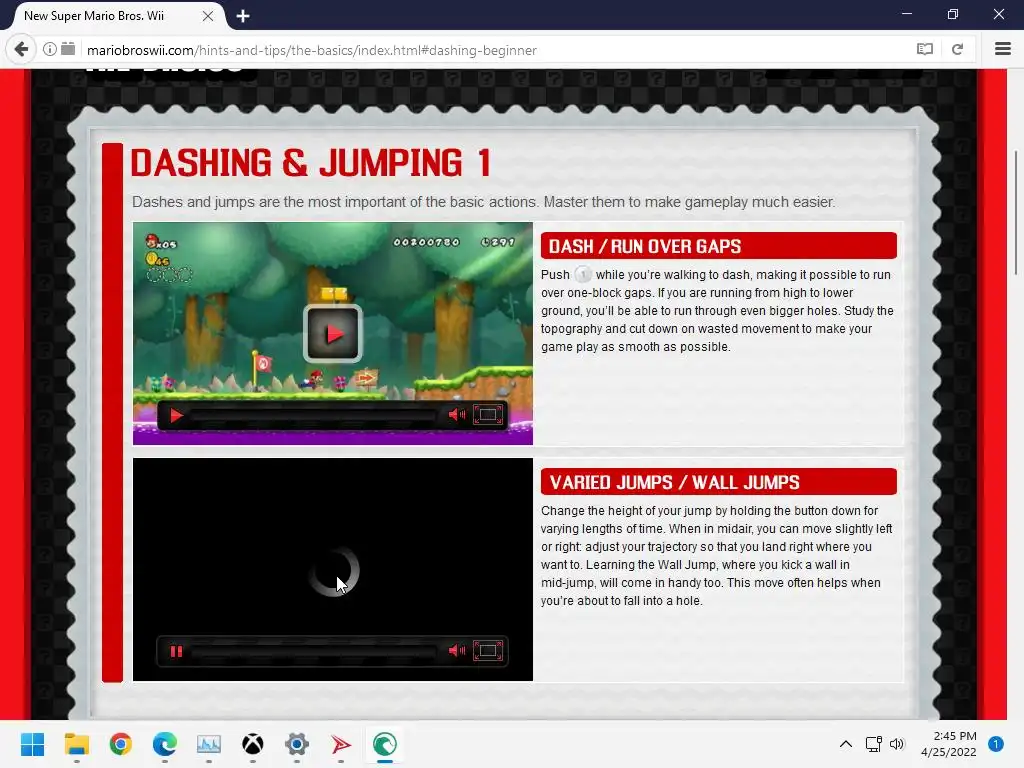Play the Dash video using center play button
Screen dimensions: 1024x768
(333, 334)
